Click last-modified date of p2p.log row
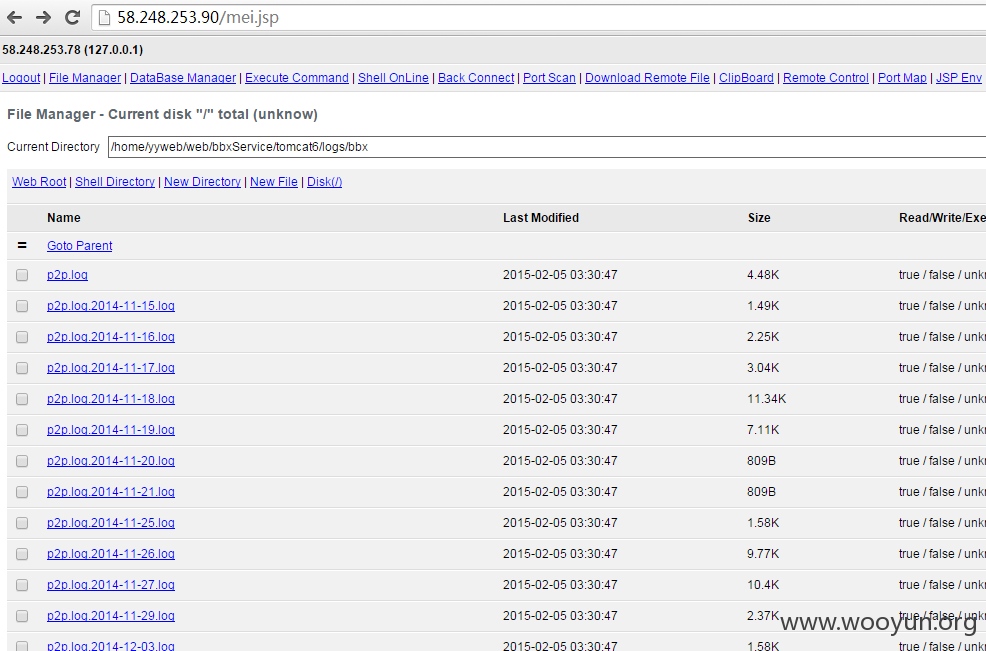 [x=560, y=275]
